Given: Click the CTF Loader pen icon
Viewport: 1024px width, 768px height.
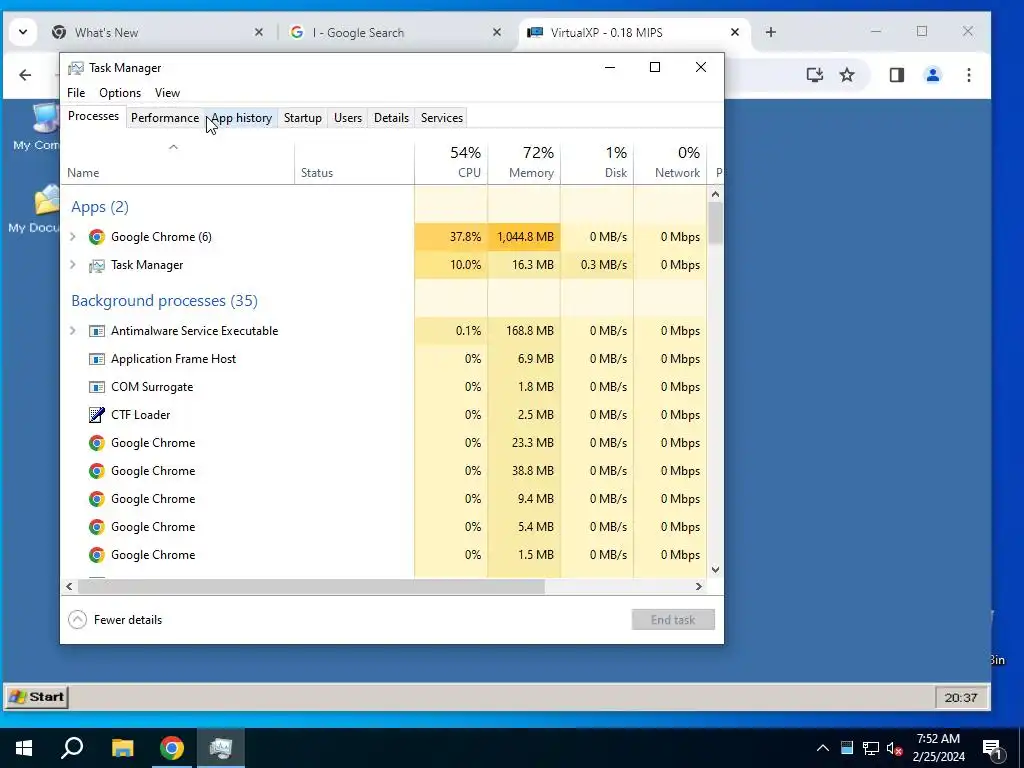Looking at the screenshot, I should 97,415.
